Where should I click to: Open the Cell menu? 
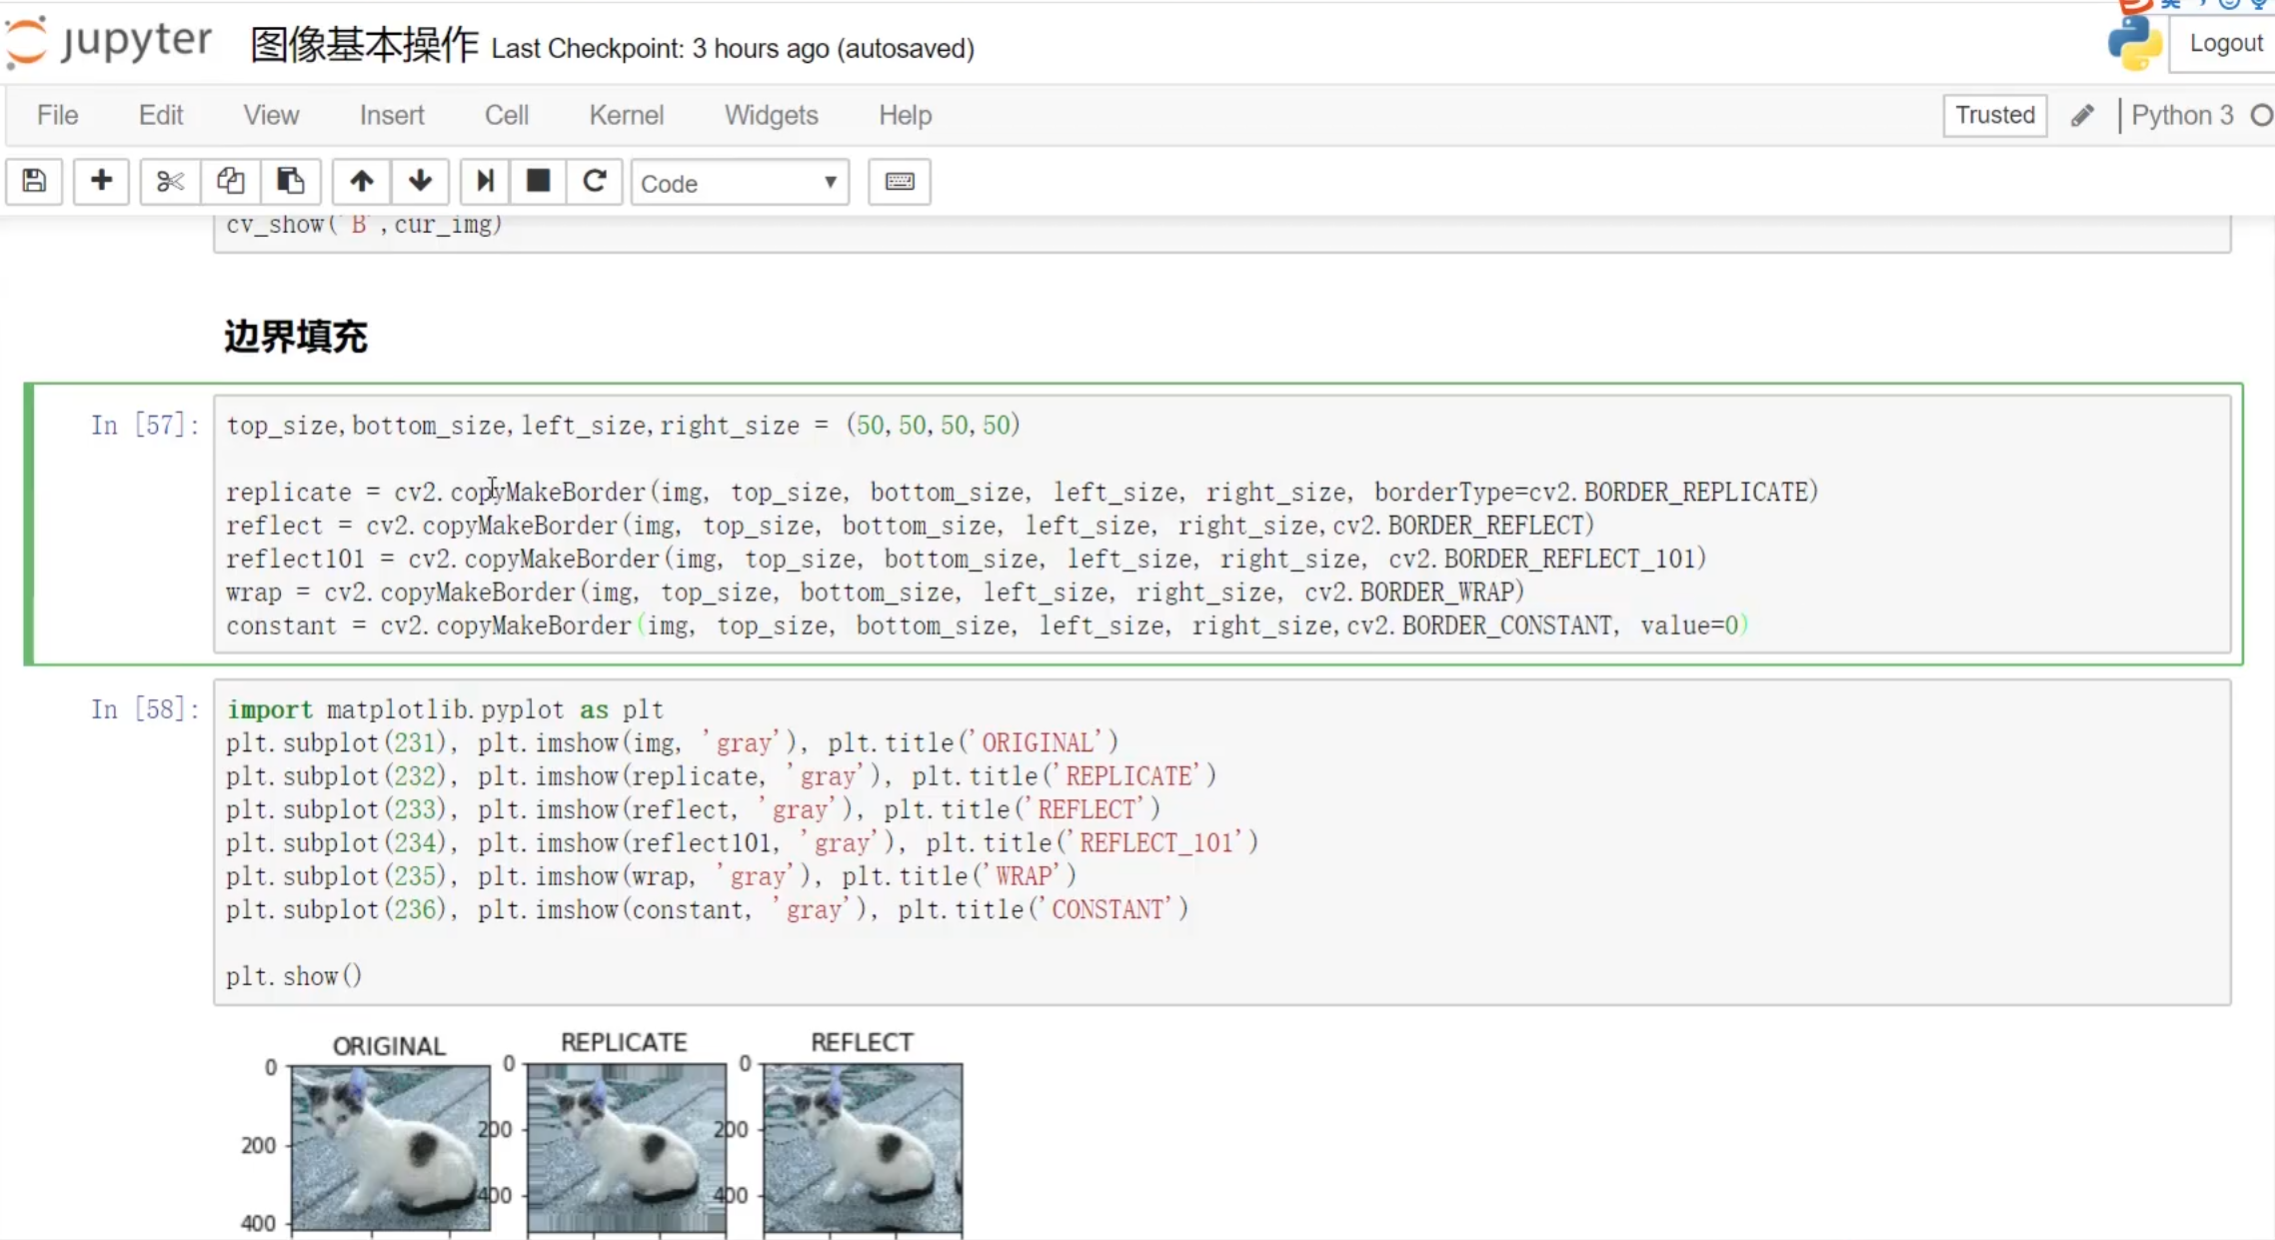(x=506, y=115)
